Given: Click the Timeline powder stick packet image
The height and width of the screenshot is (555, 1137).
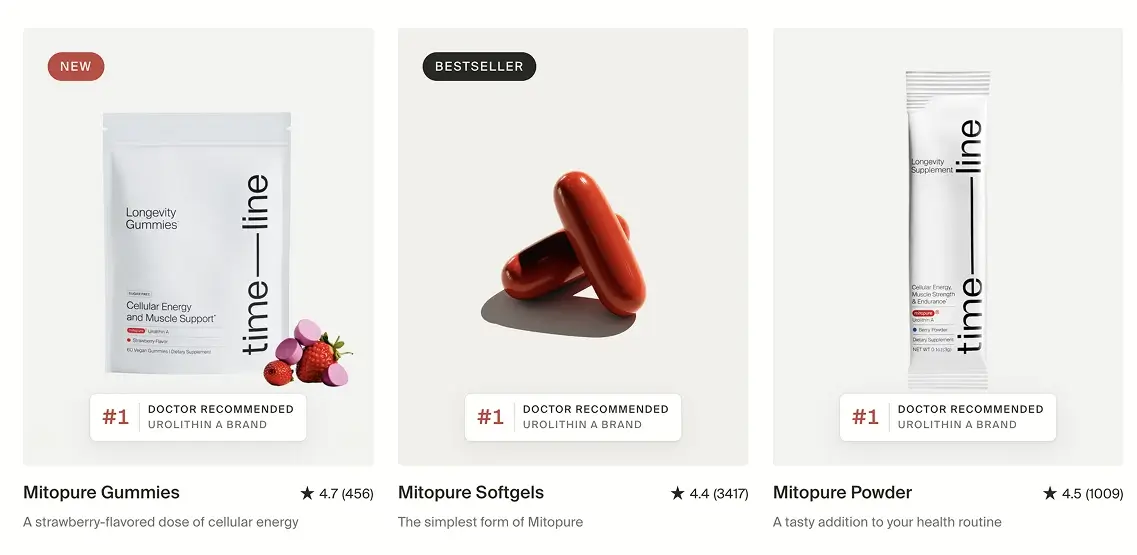Looking at the screenshot, I should [947, 230].
